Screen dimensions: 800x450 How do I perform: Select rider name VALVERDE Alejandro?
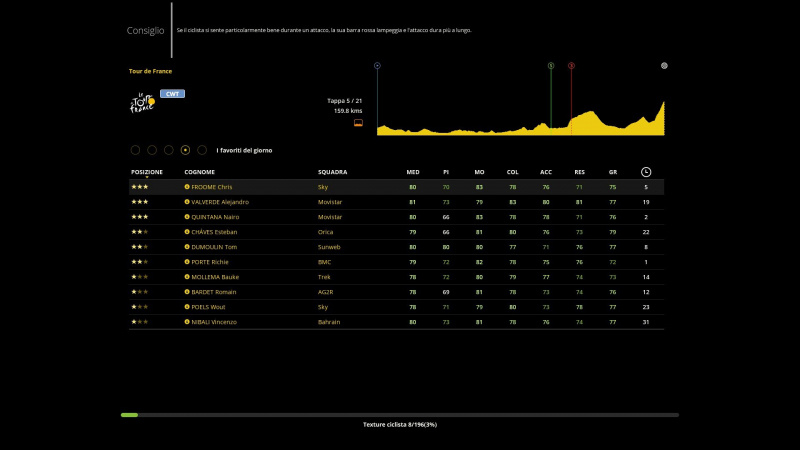(x=220, y=202)
